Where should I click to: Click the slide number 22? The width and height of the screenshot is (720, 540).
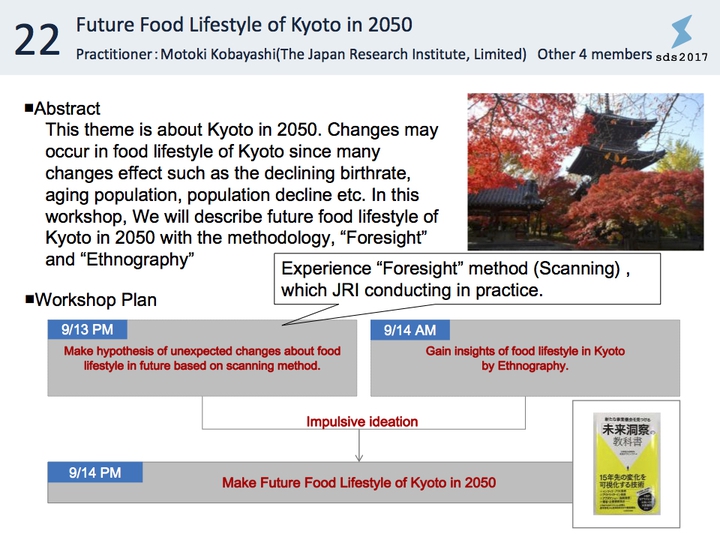pyautogui.click(x=37, y=40)
